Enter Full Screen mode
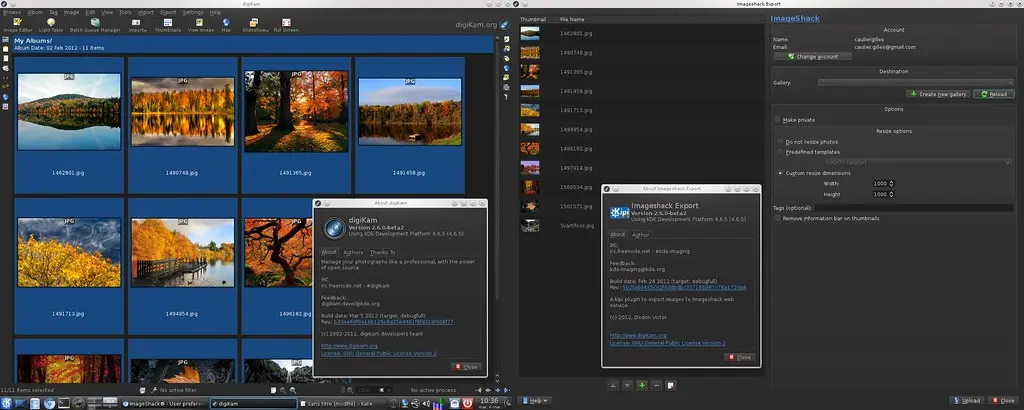The height and width of the screenshot is (410, 1024). click(285, 25)
